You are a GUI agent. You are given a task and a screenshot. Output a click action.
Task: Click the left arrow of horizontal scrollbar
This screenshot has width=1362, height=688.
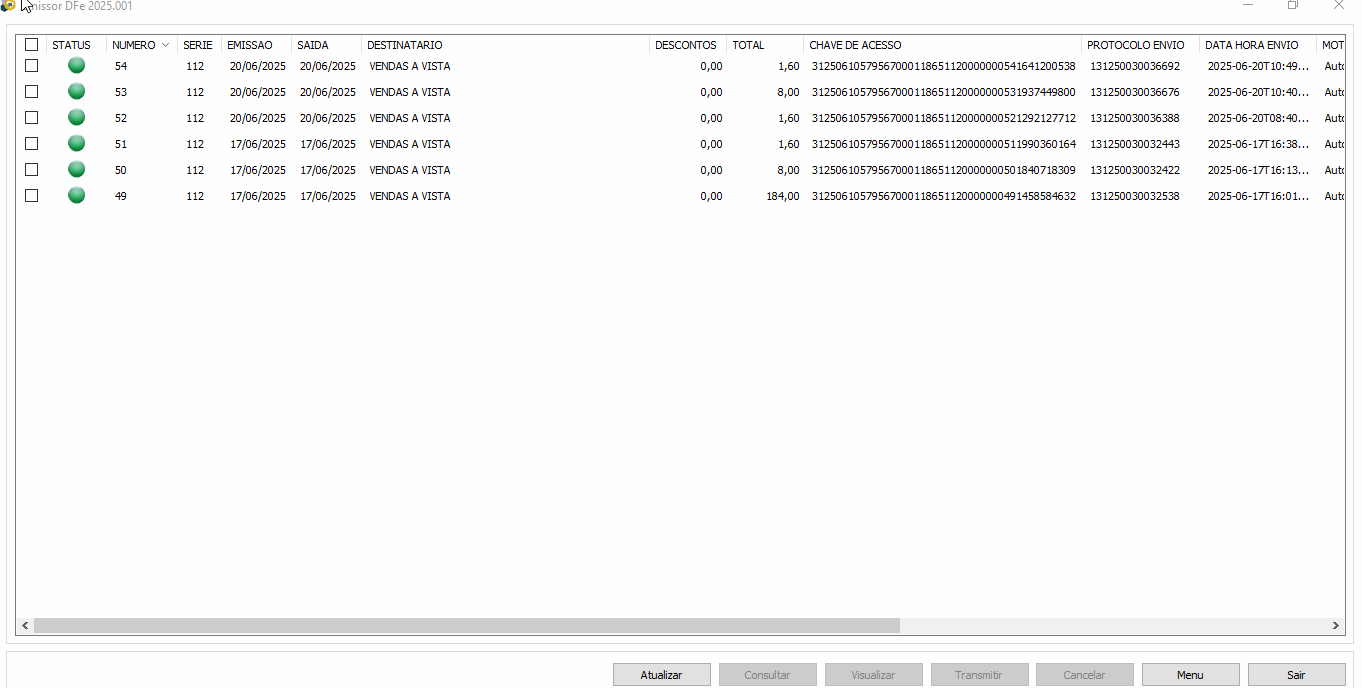click(25, 626)
